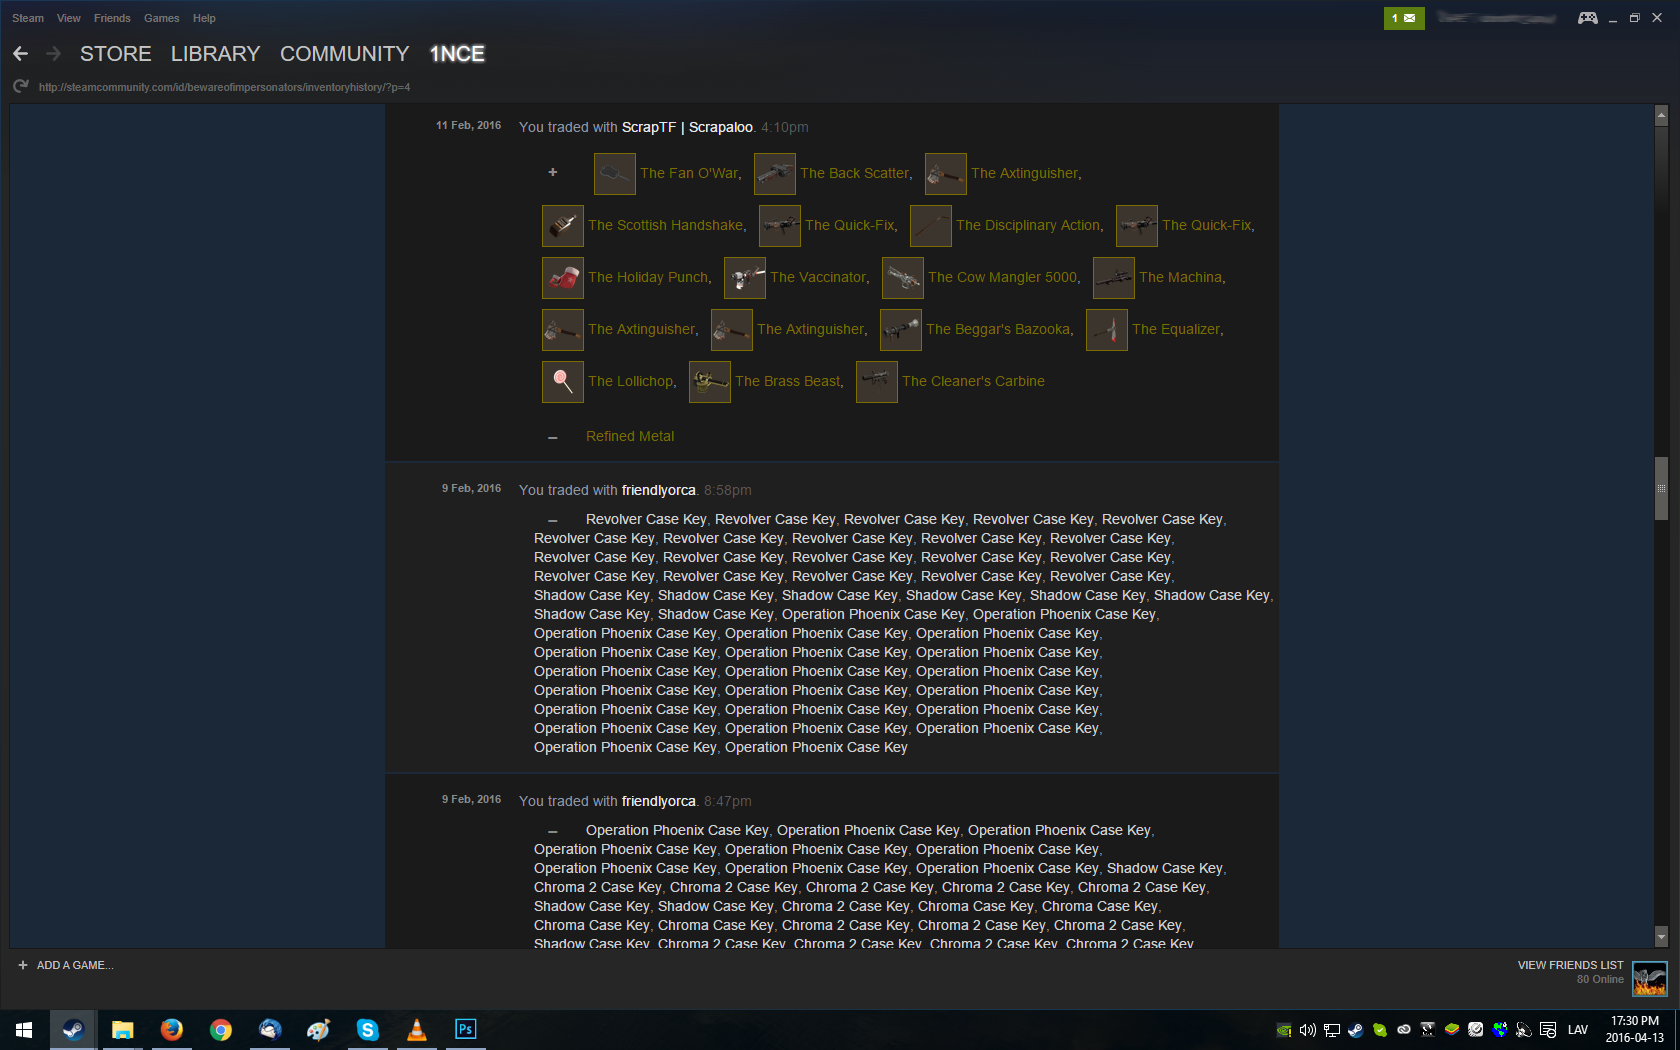
Task: Open the unread messages inbox icon
Action: 1404,18
